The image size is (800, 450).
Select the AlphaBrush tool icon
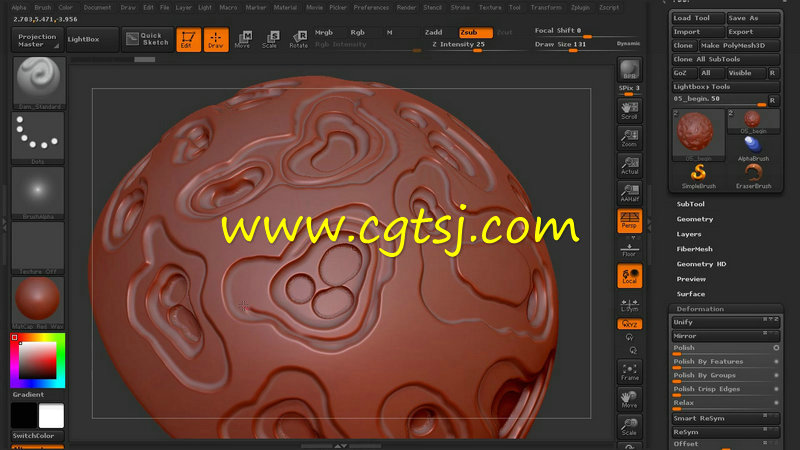753,148
